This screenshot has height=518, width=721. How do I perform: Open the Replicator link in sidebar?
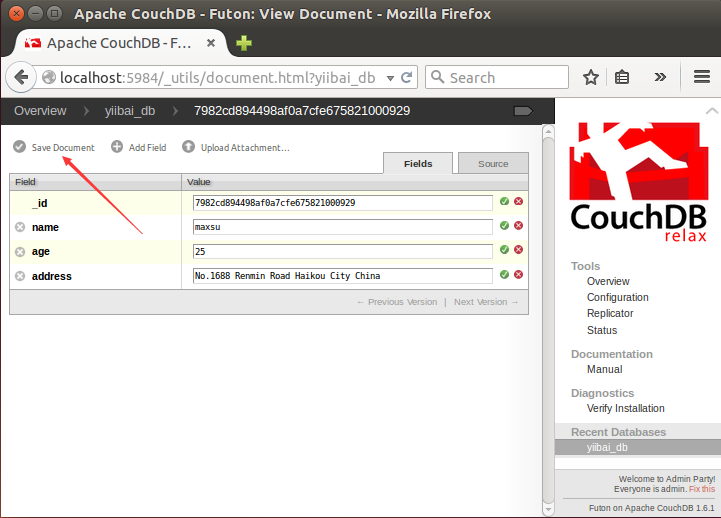(x=610, y=313)
